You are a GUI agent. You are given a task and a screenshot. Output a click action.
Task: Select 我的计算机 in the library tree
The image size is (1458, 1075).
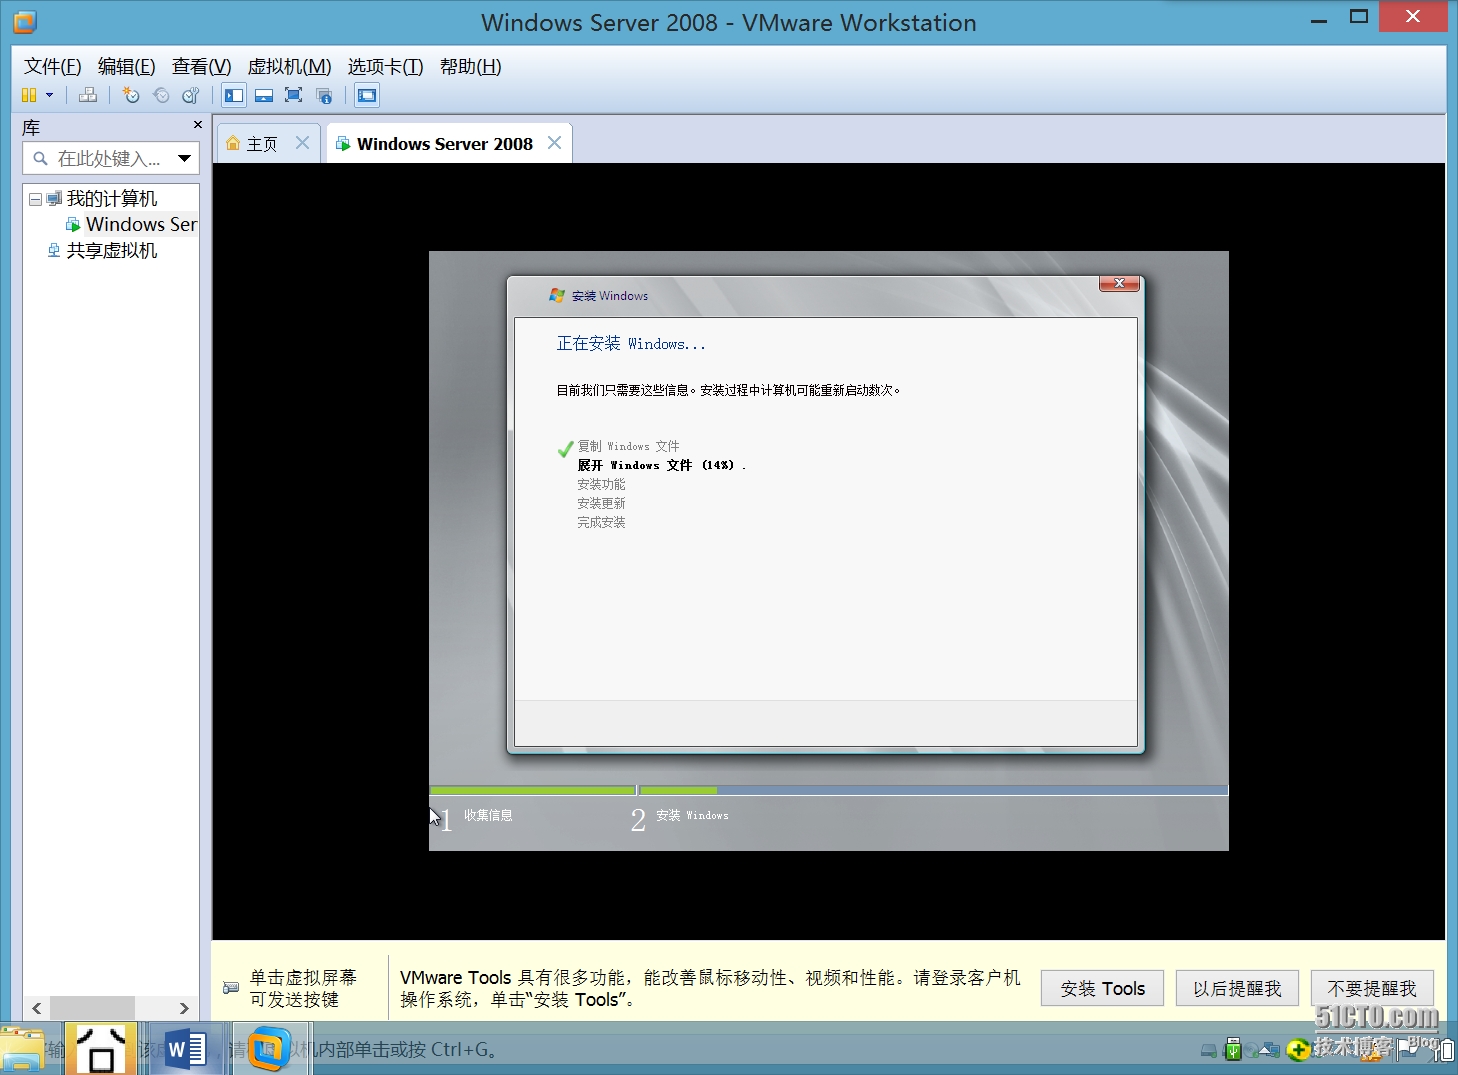[x=111, y=198]
